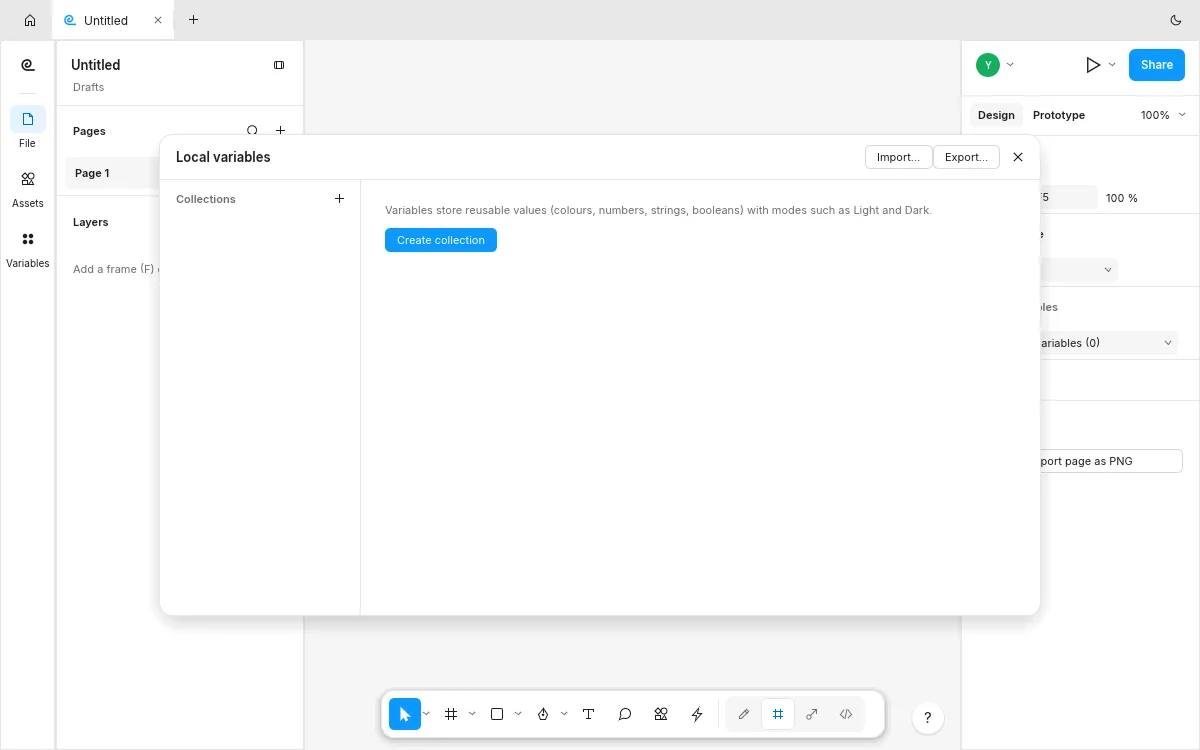The height and width of the screenshot is (750, 1200).
Task: Click the Import... button
Action: coord(898,157)
